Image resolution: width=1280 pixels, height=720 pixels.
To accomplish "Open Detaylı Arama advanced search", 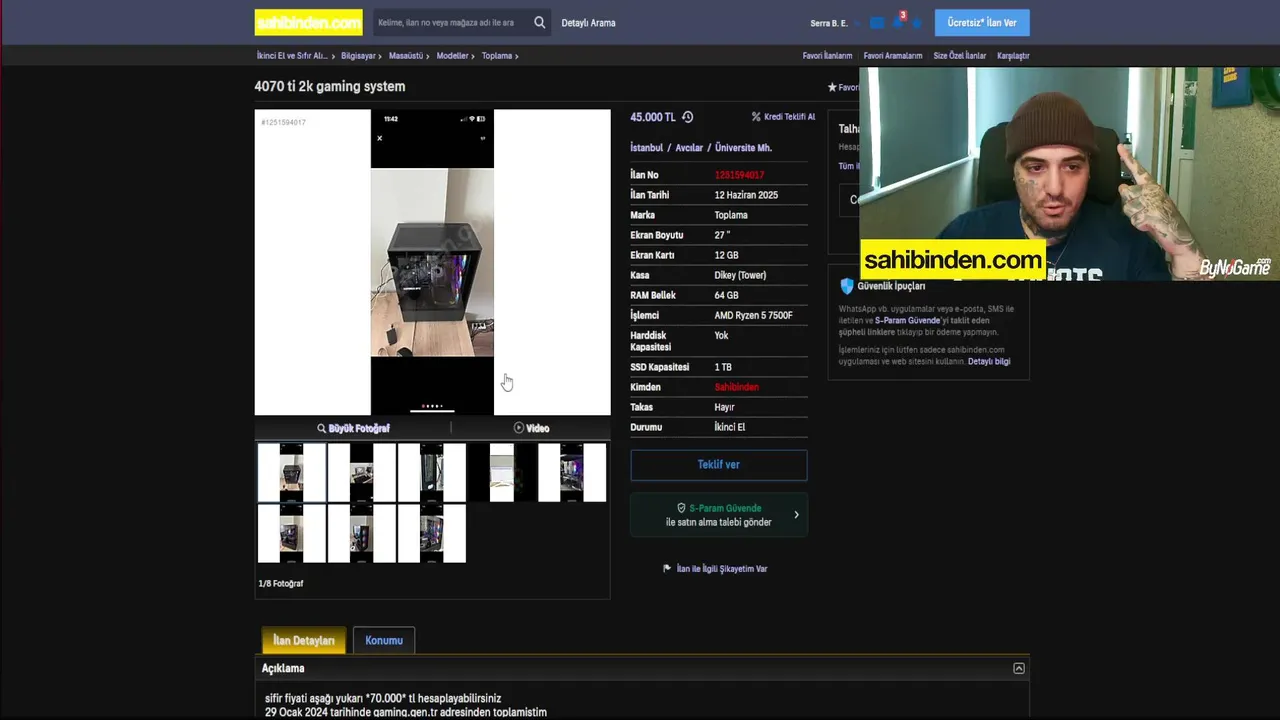I will coord(588,23).
